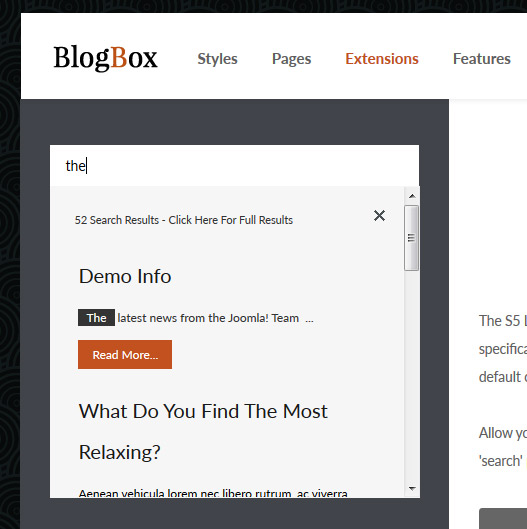This screenshot has width=527, height=529.
Task: Close the search results panel
Action: tap(379, 215)
